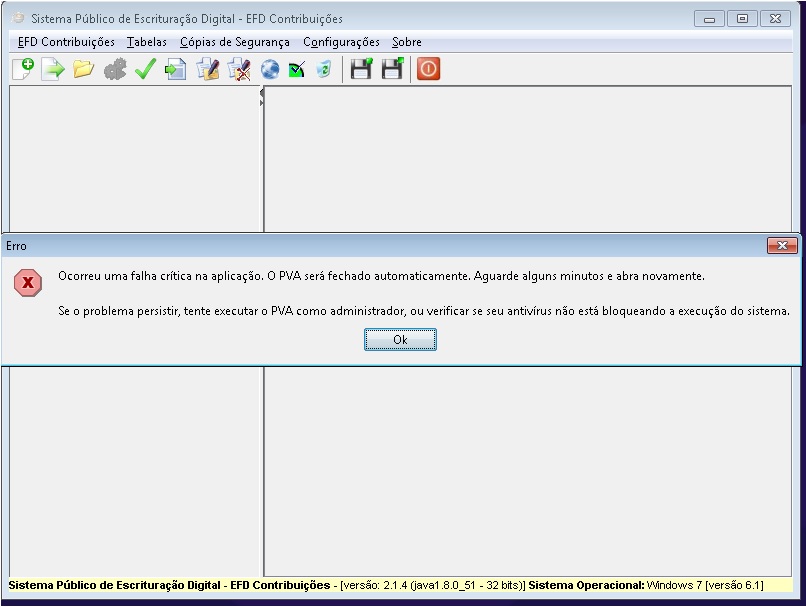Open the yellow folder icon in toolbar
The width and height of the screenshot is (806, 607).
83,69
